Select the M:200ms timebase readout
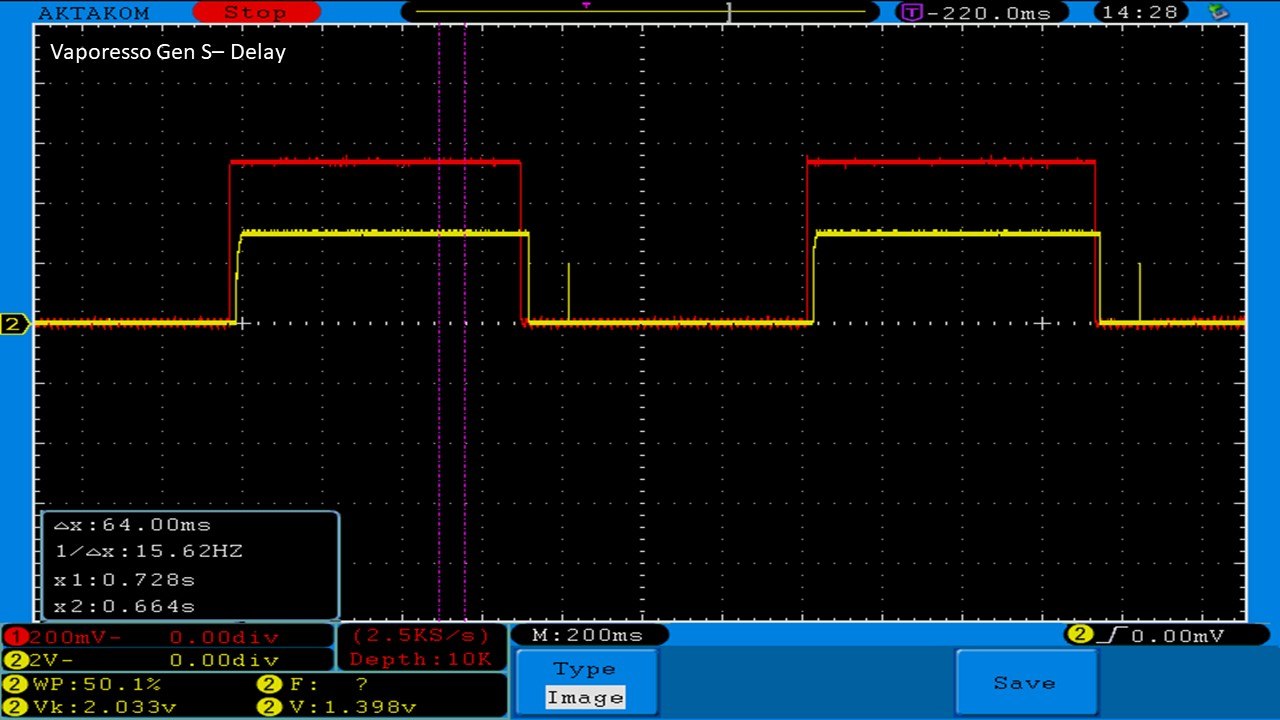 click(588, 635)
